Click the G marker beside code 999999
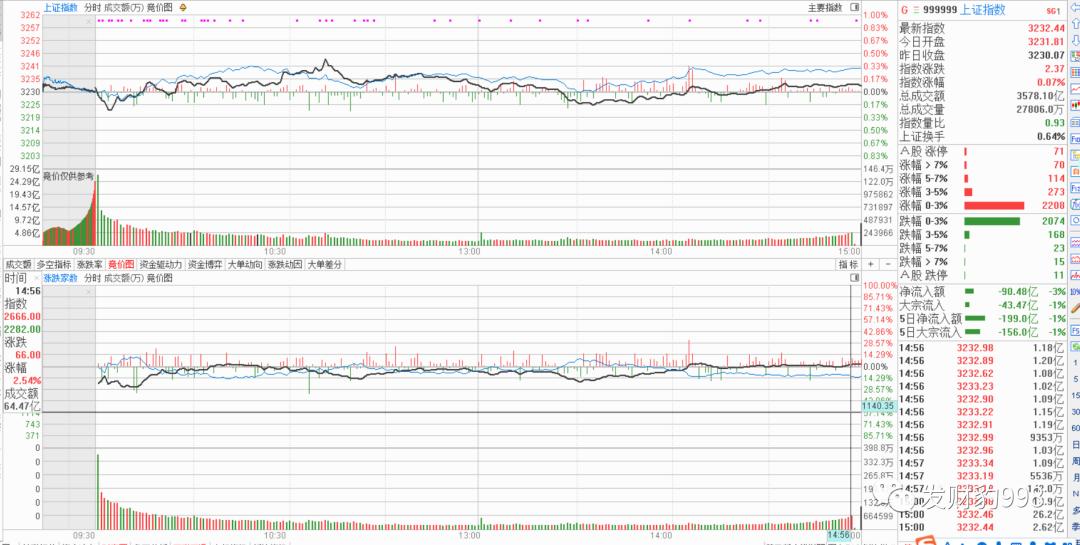The image size is (1080, 545). [904, 10]
